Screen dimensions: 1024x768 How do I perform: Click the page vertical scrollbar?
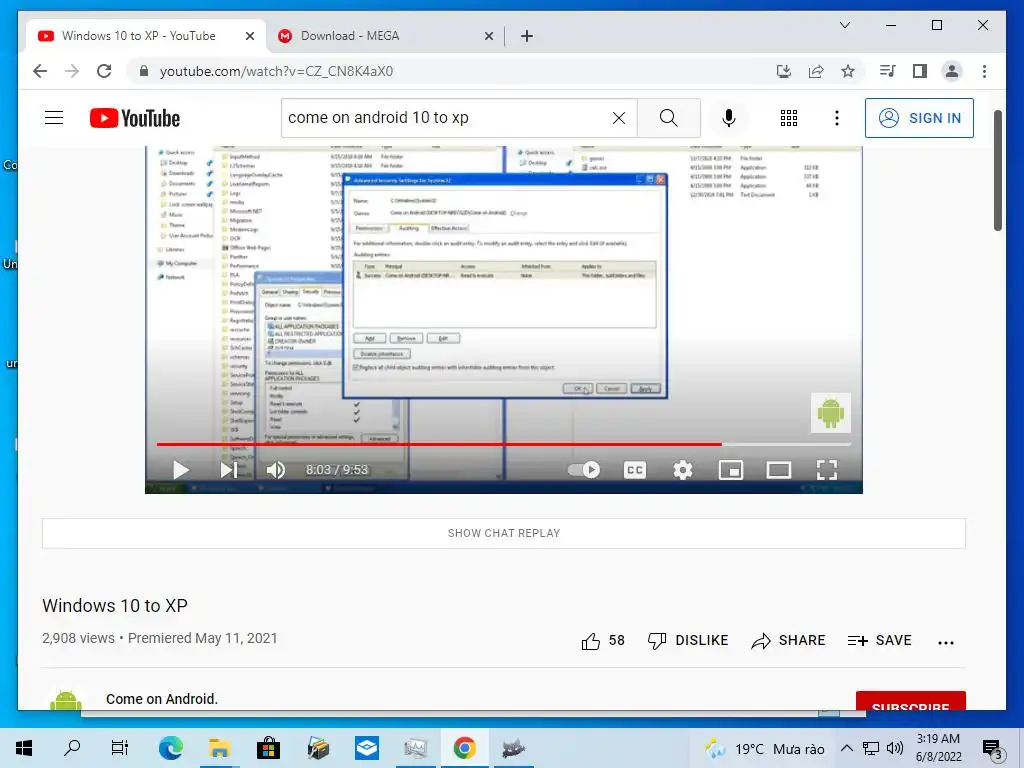(998, 170)
